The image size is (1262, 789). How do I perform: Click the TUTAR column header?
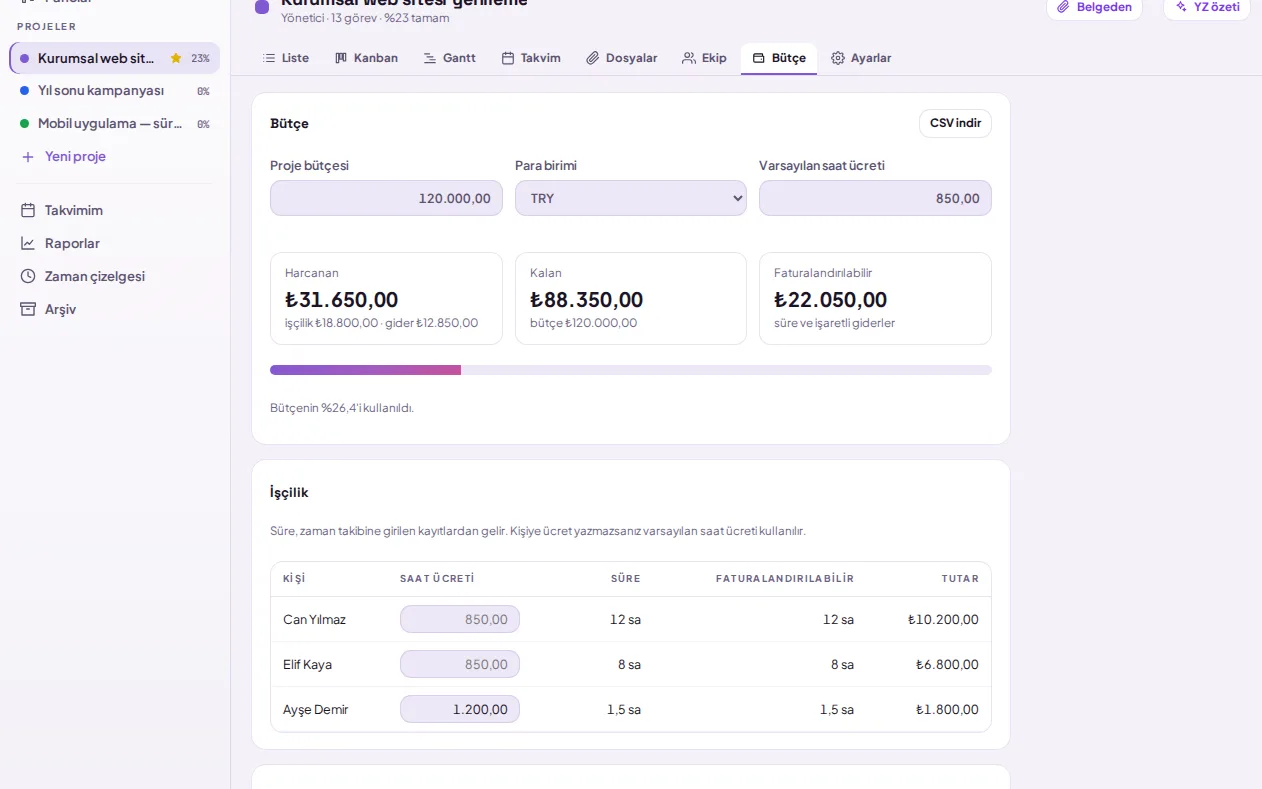tap(960, 579)
